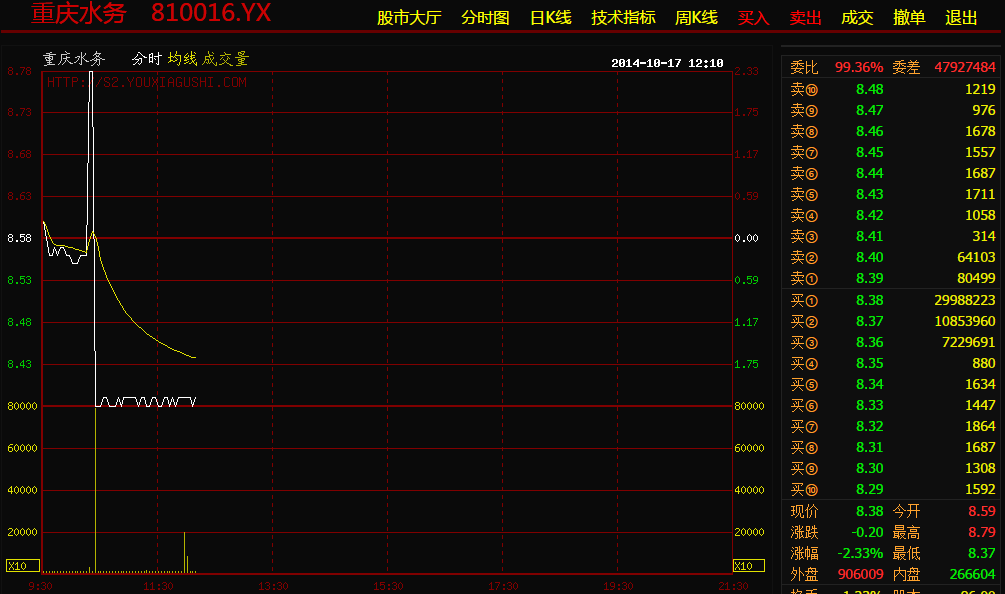Viewport: 1005px width, 594px height.
Task: Switch to 周K线 weekly candlestick chart
Action: click(696, 18)
